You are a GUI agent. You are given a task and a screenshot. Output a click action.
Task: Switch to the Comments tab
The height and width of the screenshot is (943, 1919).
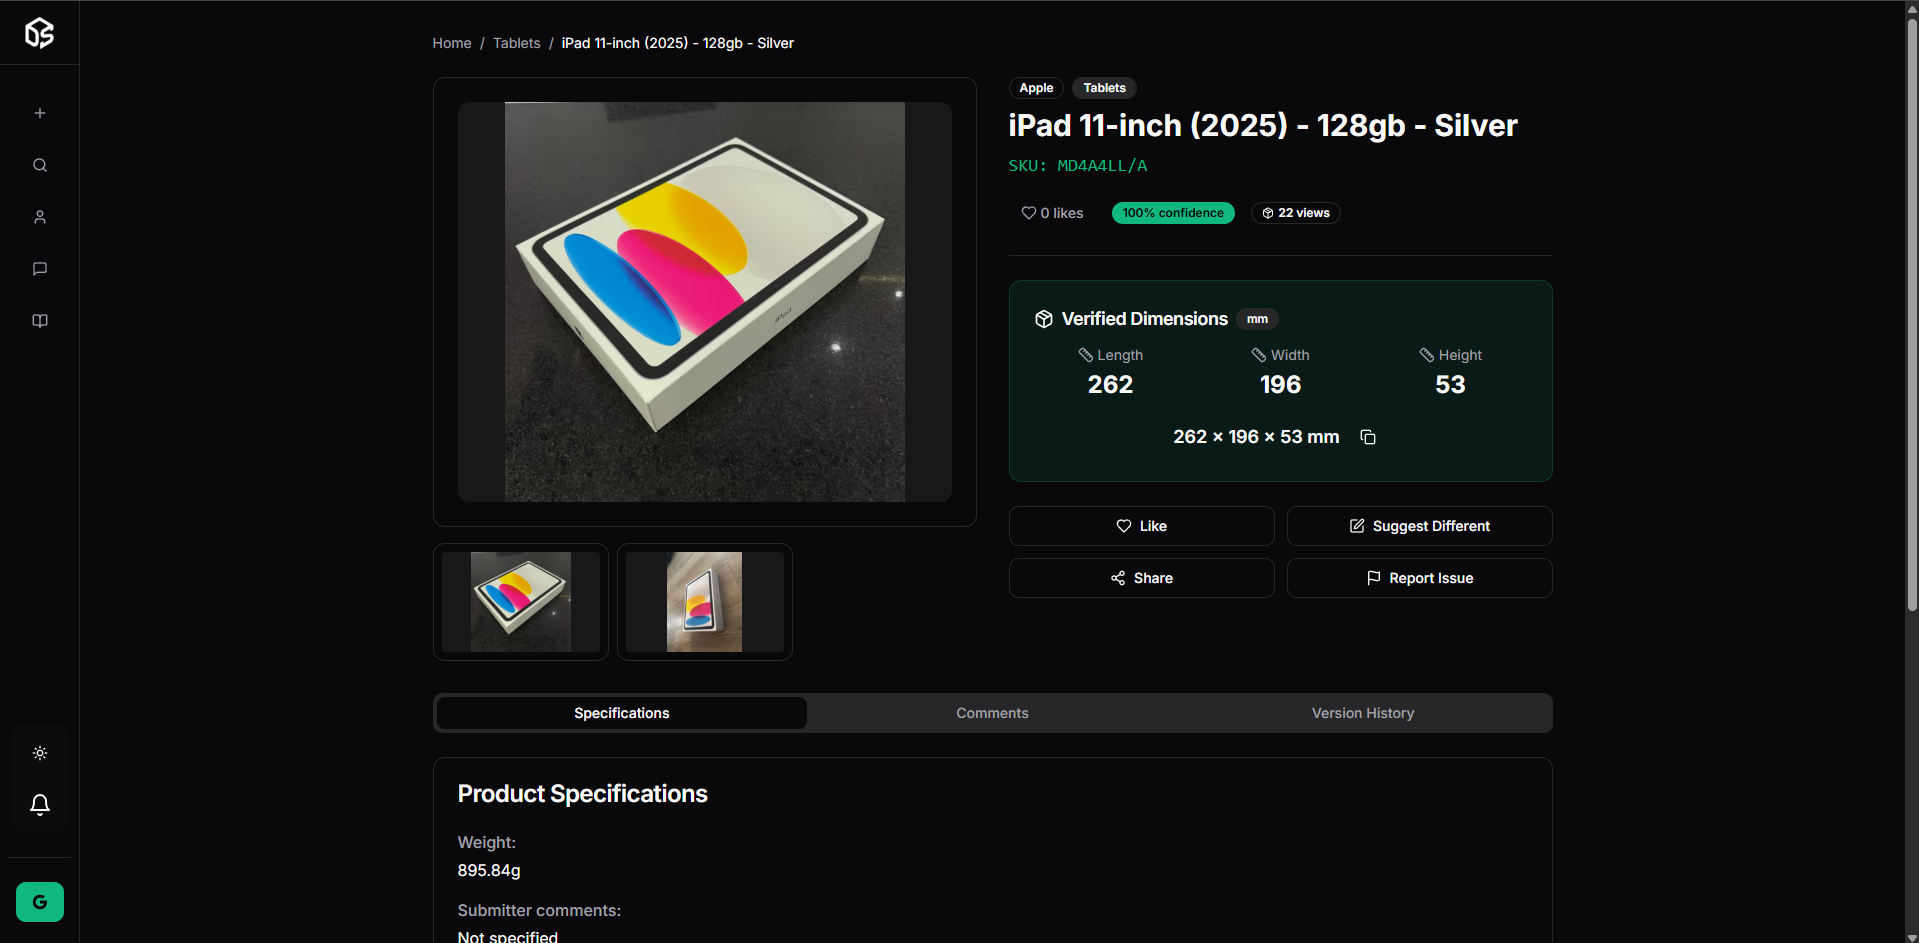[x=992, y=713]
